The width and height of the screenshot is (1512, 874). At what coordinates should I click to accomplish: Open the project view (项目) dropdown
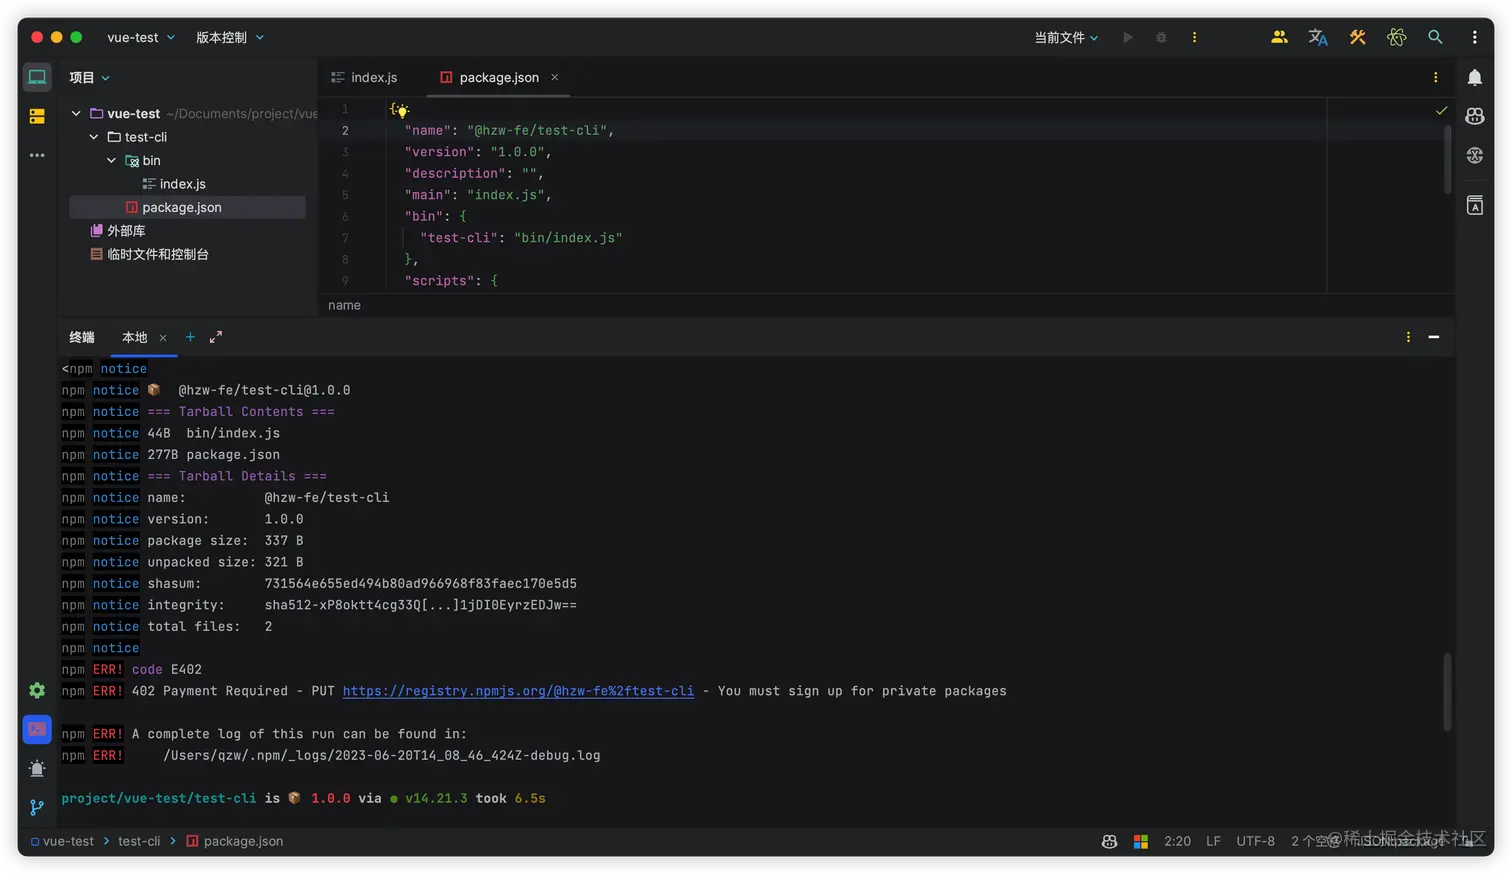pyautogui.click(x=89, y=77)
